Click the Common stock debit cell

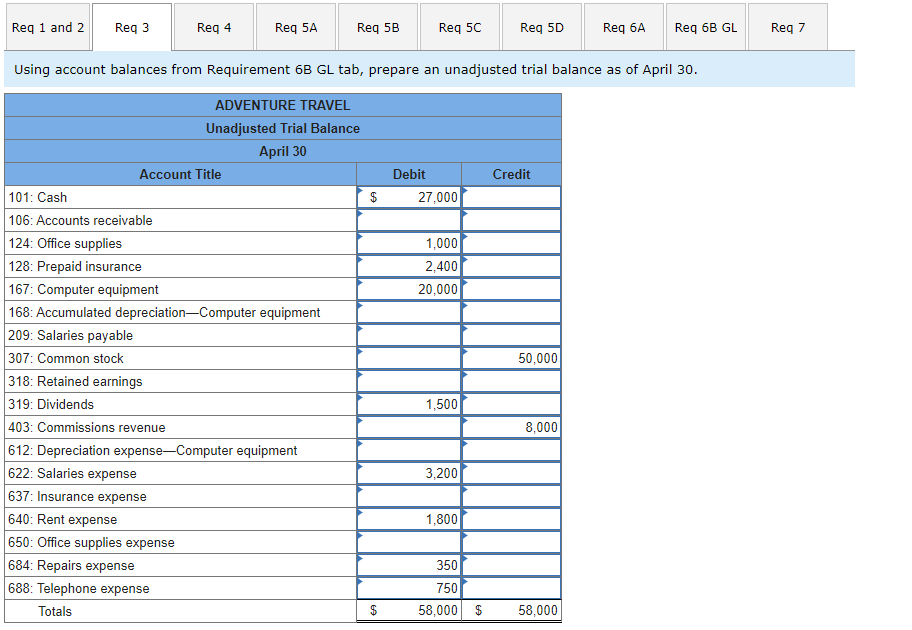pos(409,358)
